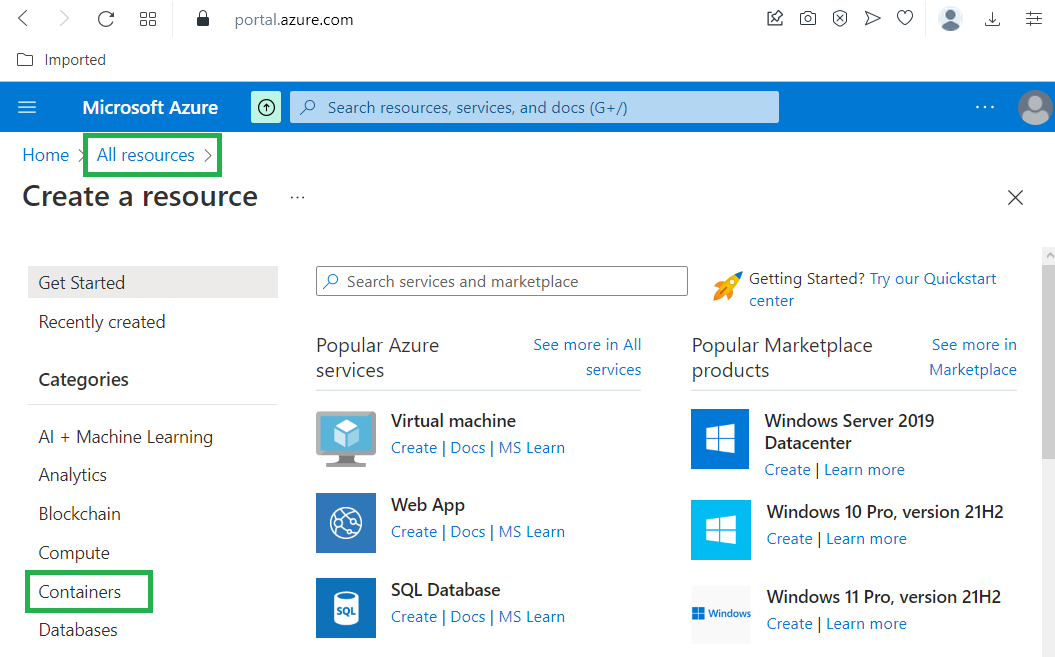Click the upgrade arrow icon in header
The image size is (1055, 657).
click(x=266, y=107)
